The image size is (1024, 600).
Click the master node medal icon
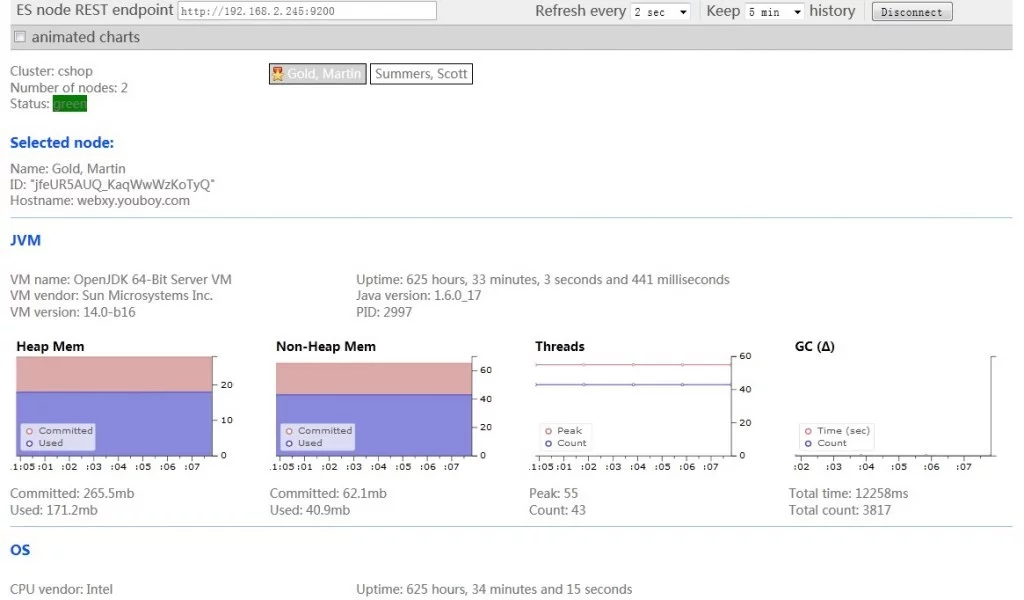click(278, 74)
